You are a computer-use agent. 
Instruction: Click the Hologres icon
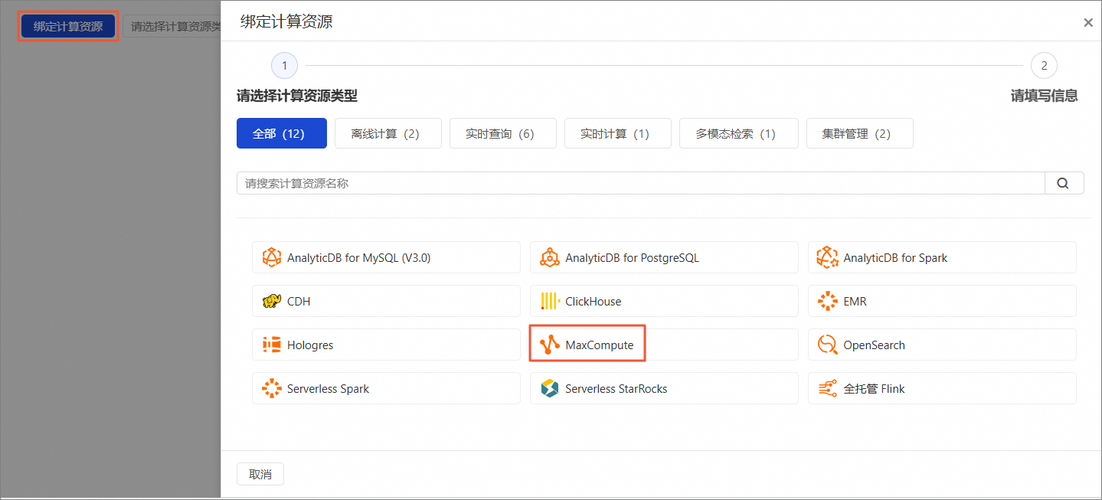click(x=272, y=345)
